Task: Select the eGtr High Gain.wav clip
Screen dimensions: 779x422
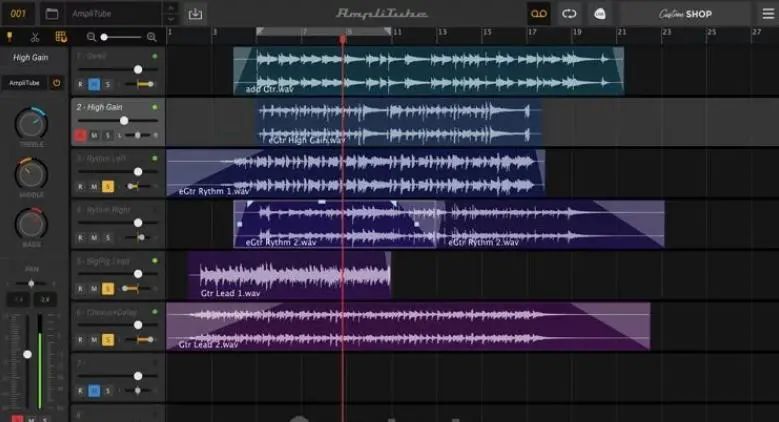Action: click(x=398, y=122)
